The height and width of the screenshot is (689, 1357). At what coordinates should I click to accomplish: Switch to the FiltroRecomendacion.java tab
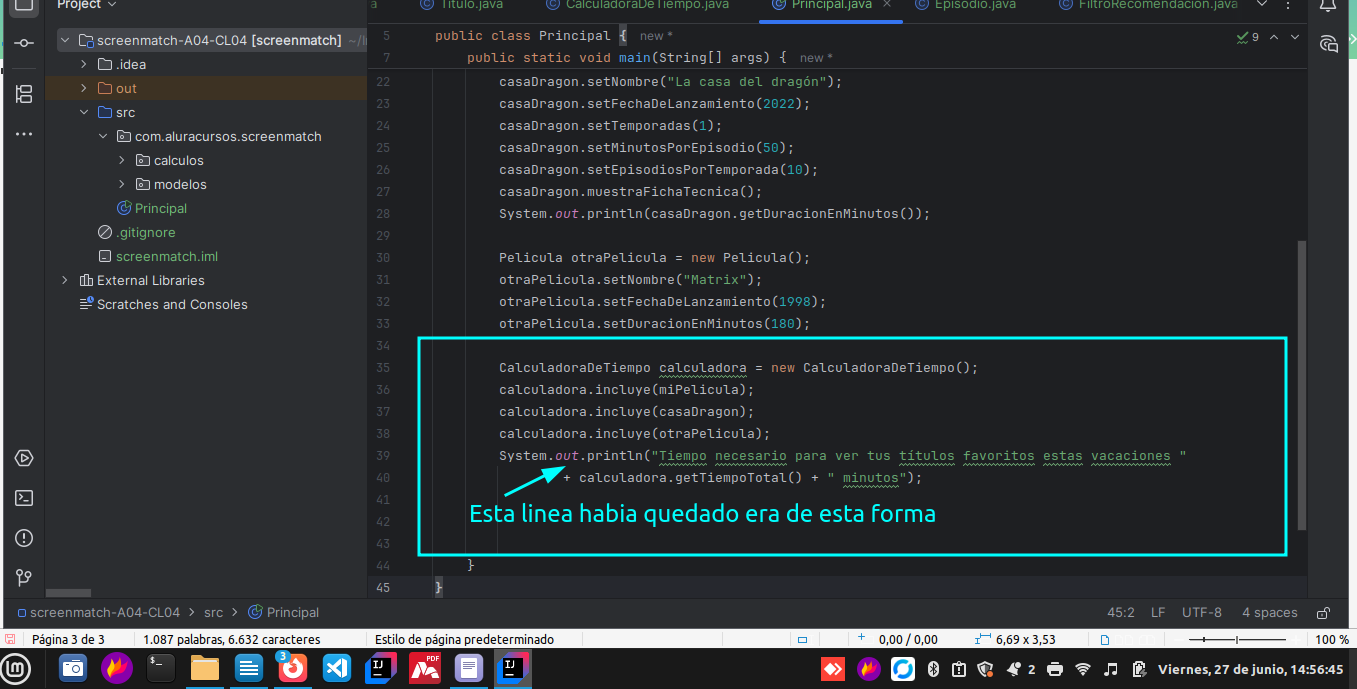pos(1148,5)
